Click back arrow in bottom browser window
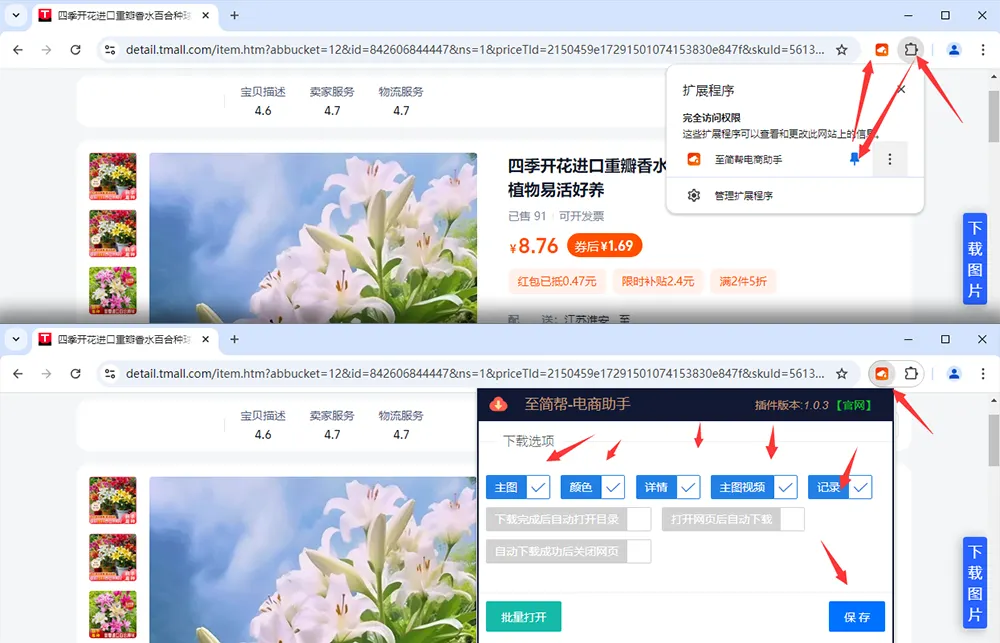This screenshot has height=643, width=1000. 18,374
